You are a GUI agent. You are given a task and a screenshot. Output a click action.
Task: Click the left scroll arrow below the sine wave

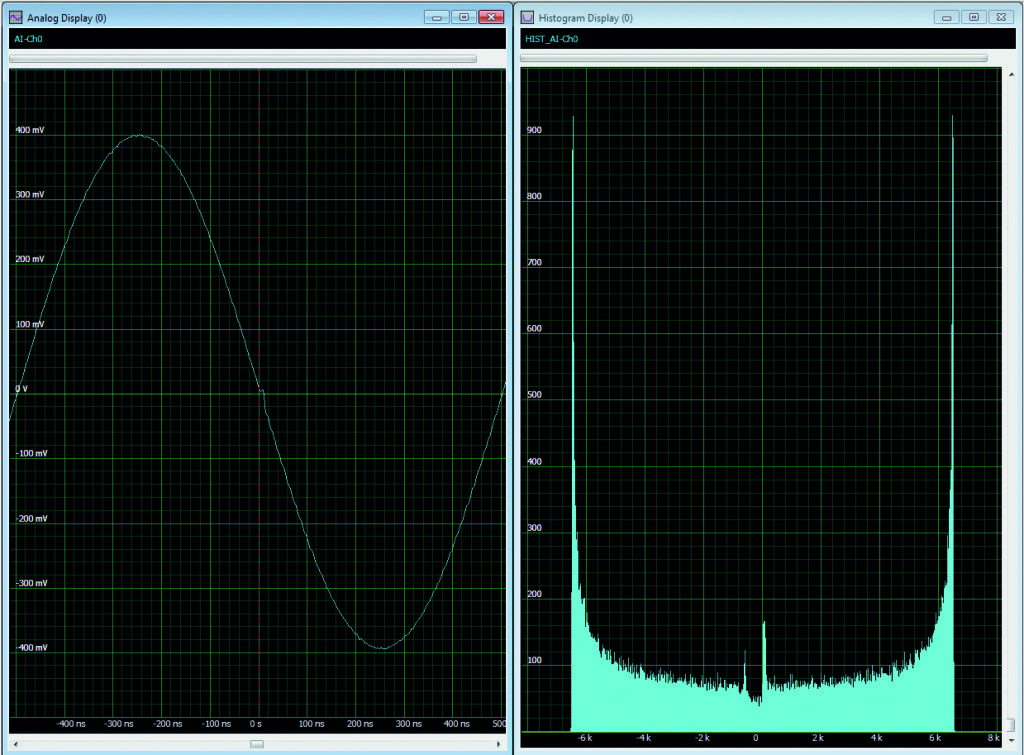coord(14,744)
